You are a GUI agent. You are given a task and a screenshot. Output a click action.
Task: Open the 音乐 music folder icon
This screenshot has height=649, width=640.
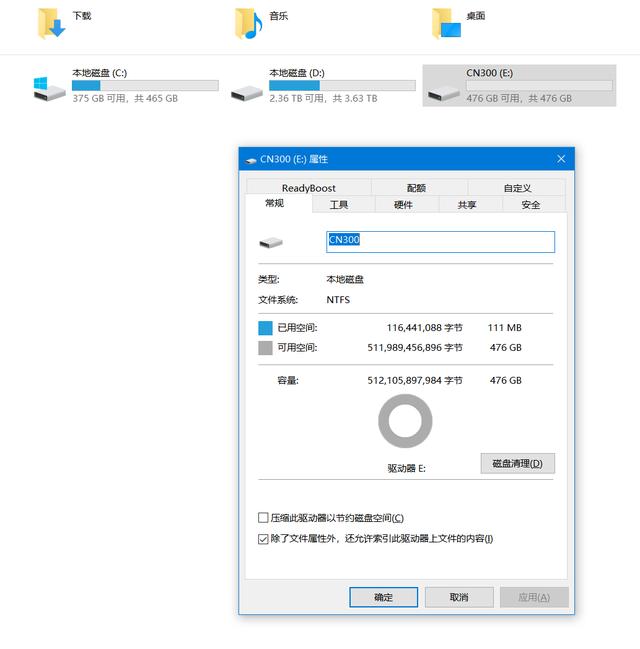click(x=248, y=24)
